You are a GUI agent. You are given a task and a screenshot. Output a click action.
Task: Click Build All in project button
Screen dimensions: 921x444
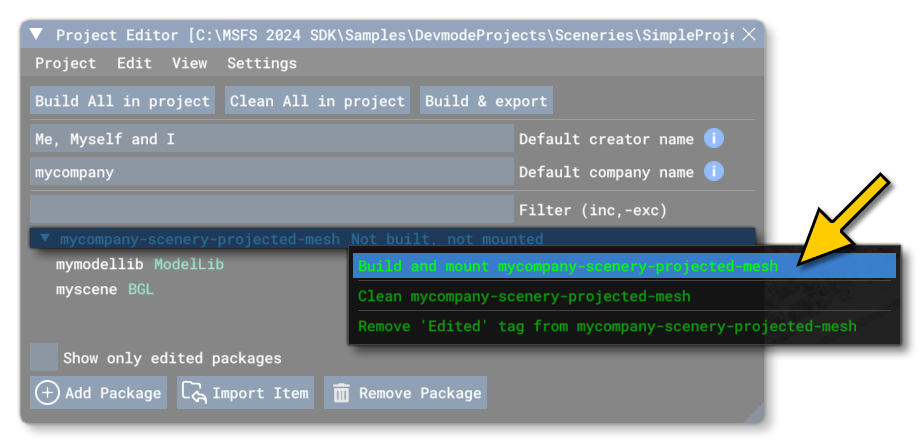click(122, 100)
